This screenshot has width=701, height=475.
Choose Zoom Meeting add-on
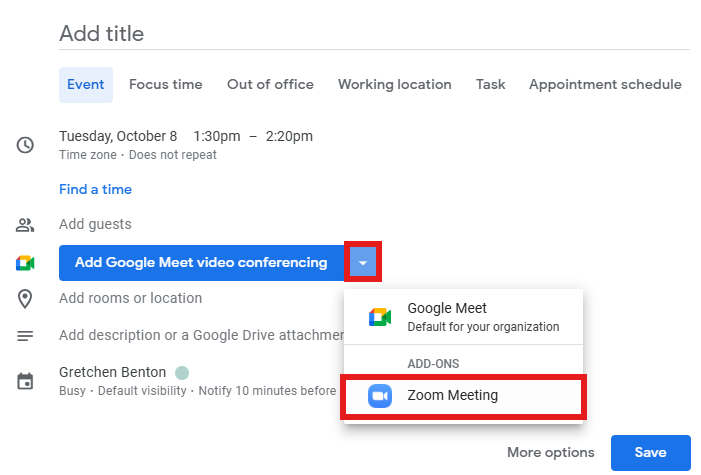pyautogui.click(x=464, y=395)
